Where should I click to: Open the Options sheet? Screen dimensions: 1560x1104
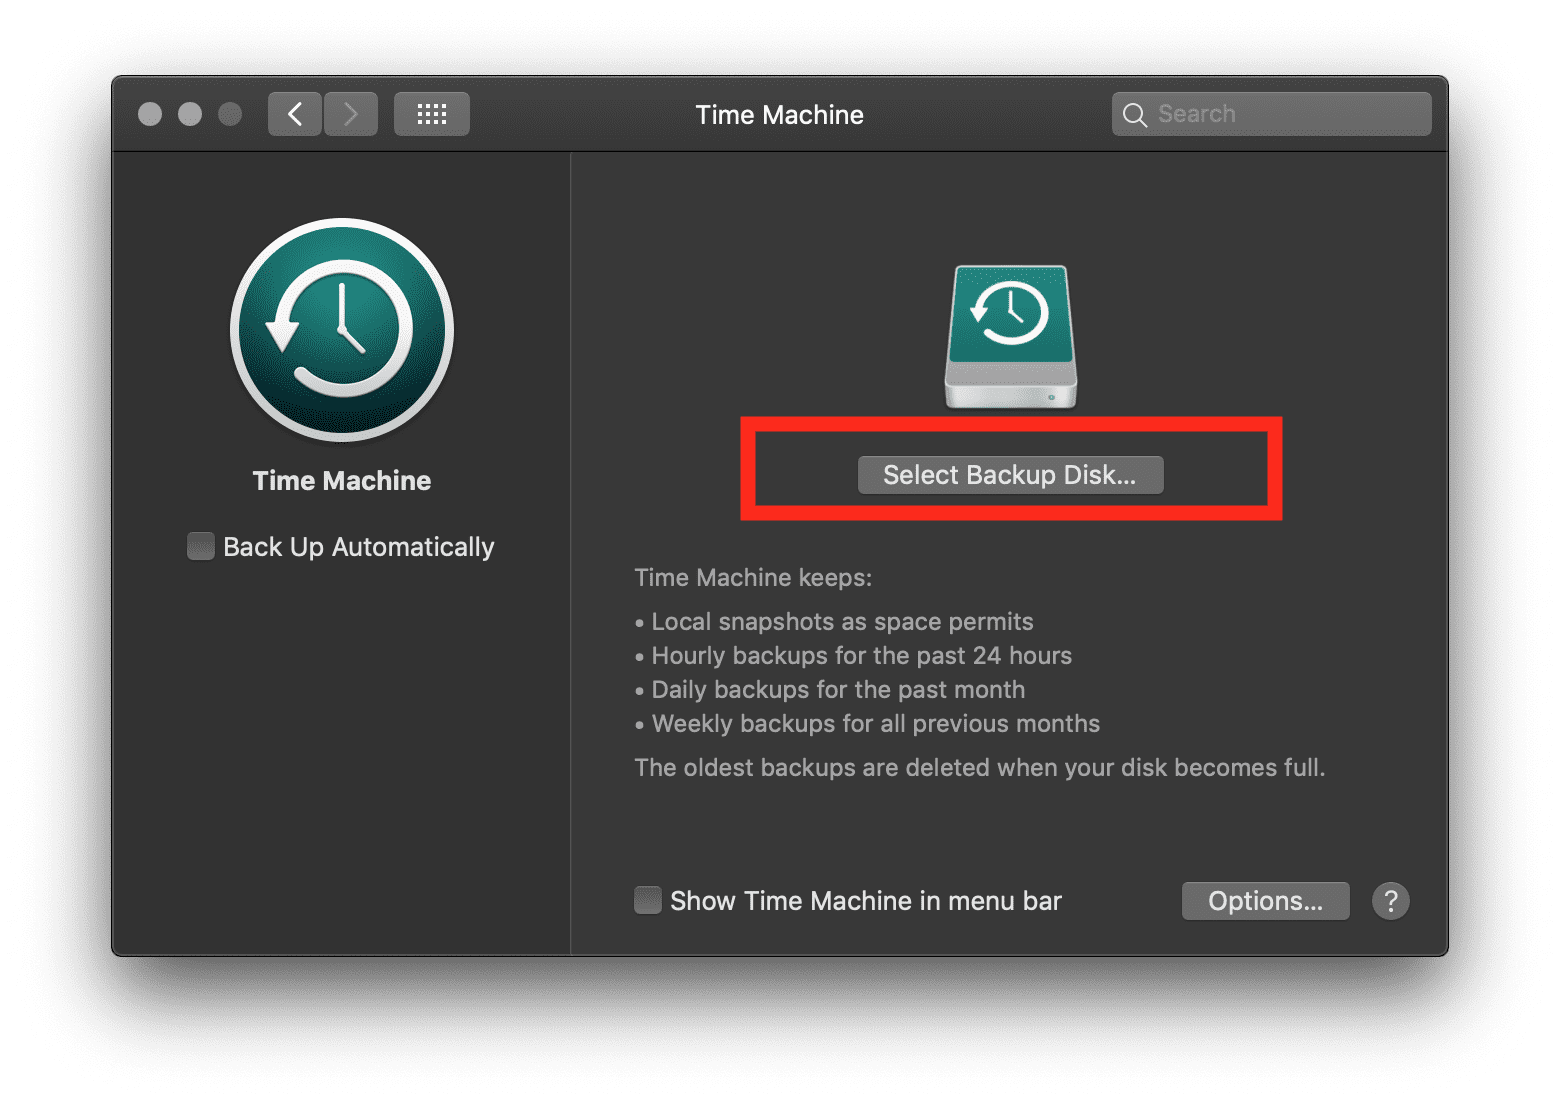pos(1265,900)
